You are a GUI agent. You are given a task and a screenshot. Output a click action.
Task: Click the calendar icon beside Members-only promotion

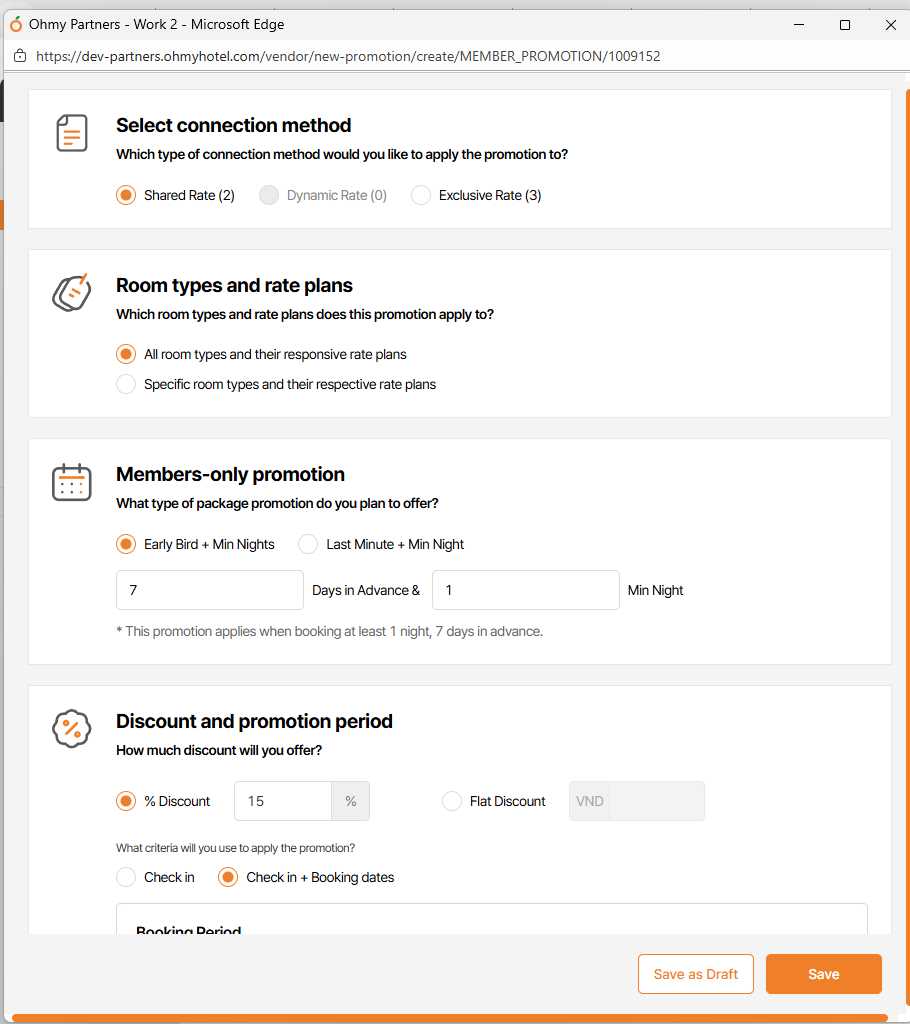[72, 482]
